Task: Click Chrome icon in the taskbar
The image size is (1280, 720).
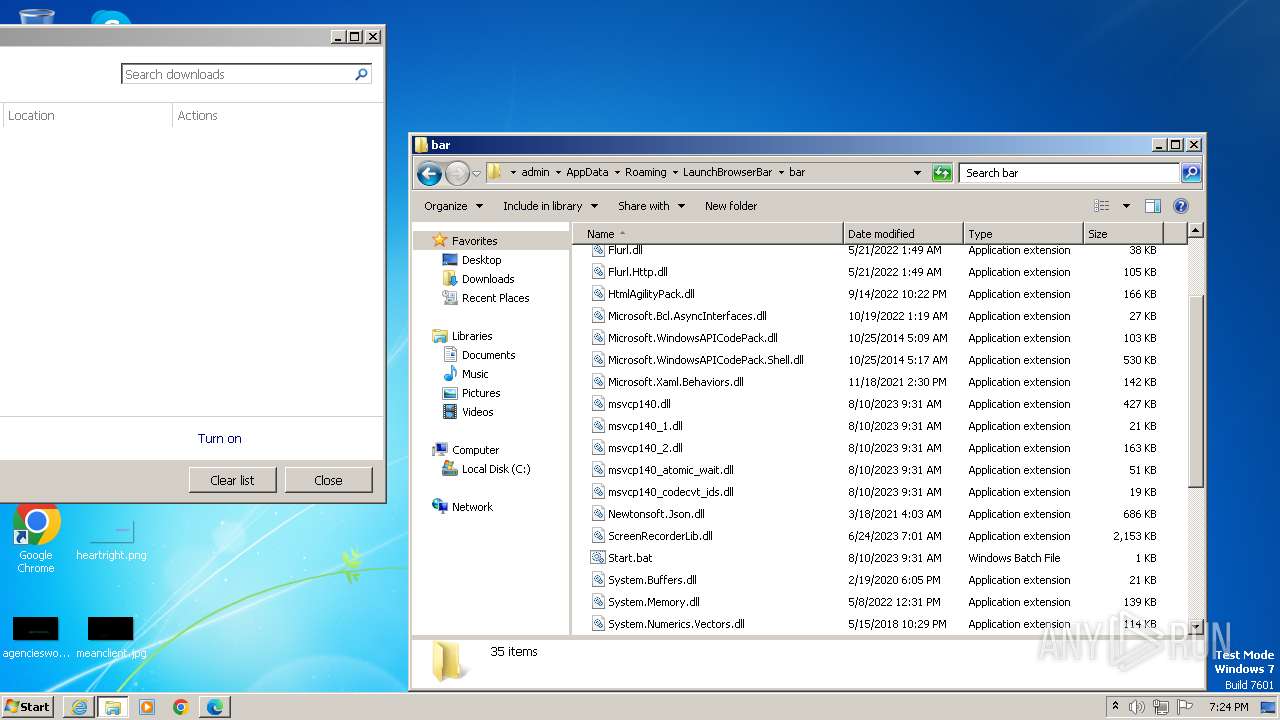Action: point(181,707)
